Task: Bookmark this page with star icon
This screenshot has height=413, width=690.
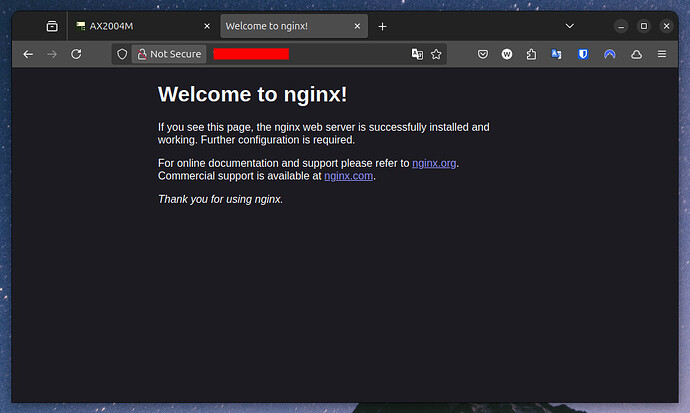Action: 436,54
